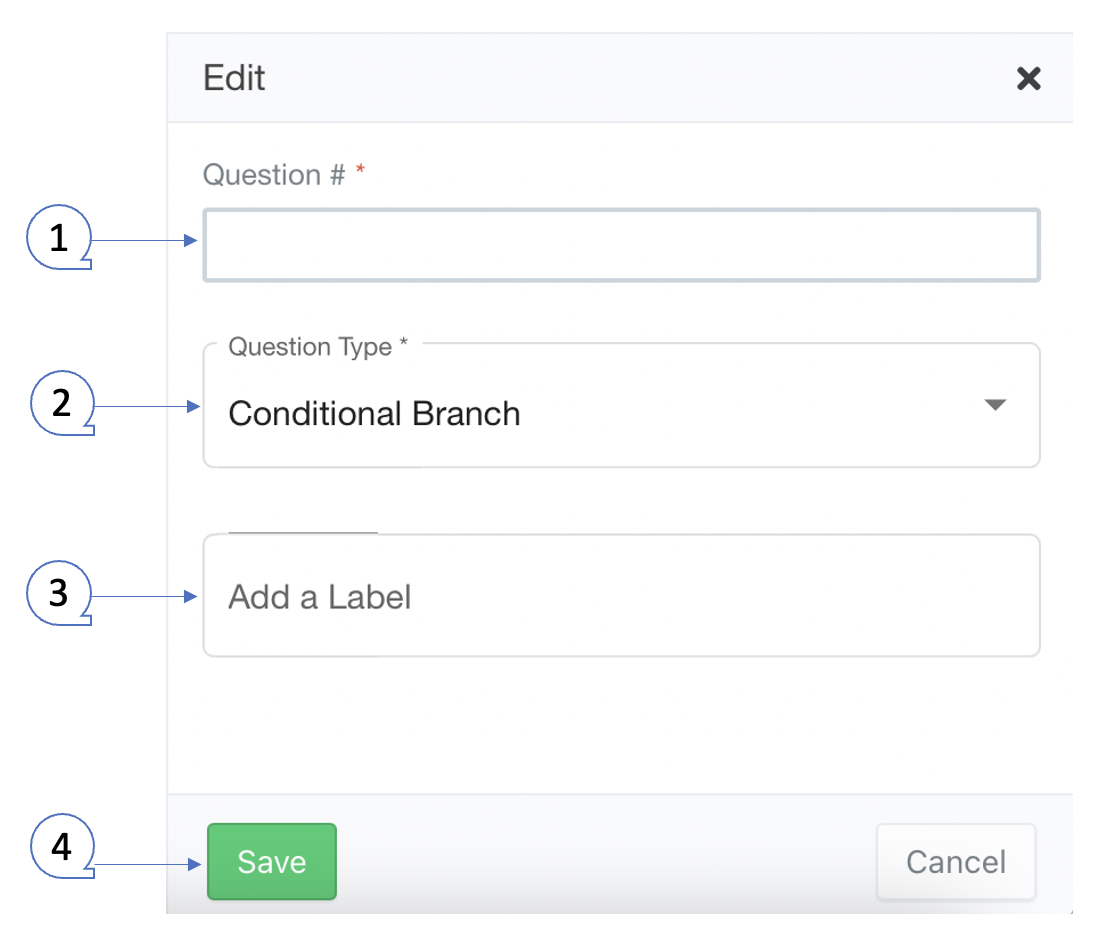The height and width of the screenshot is (930, 1114).
Task: Focus the Add a Label field
Action: [620, 595]
